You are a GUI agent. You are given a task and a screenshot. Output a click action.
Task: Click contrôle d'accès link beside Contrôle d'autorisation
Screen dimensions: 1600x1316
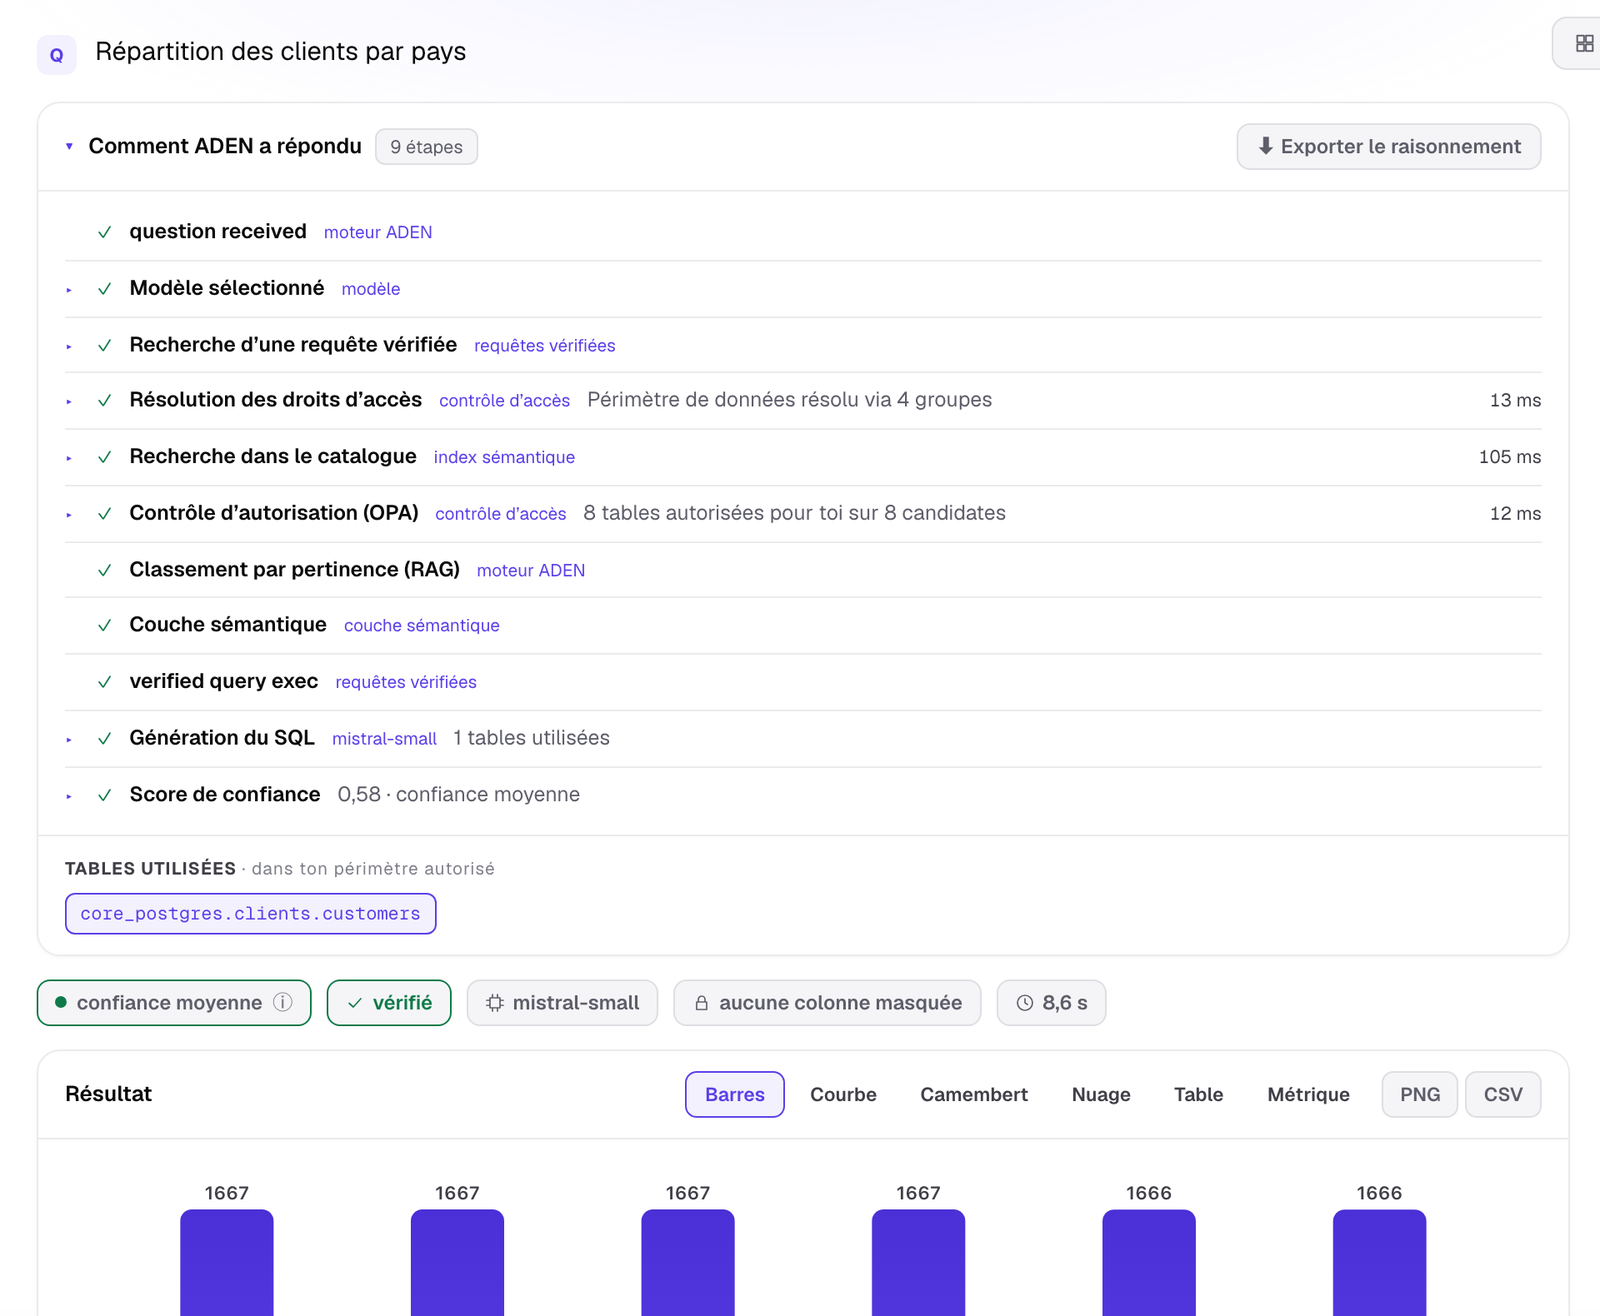(501, 513)
